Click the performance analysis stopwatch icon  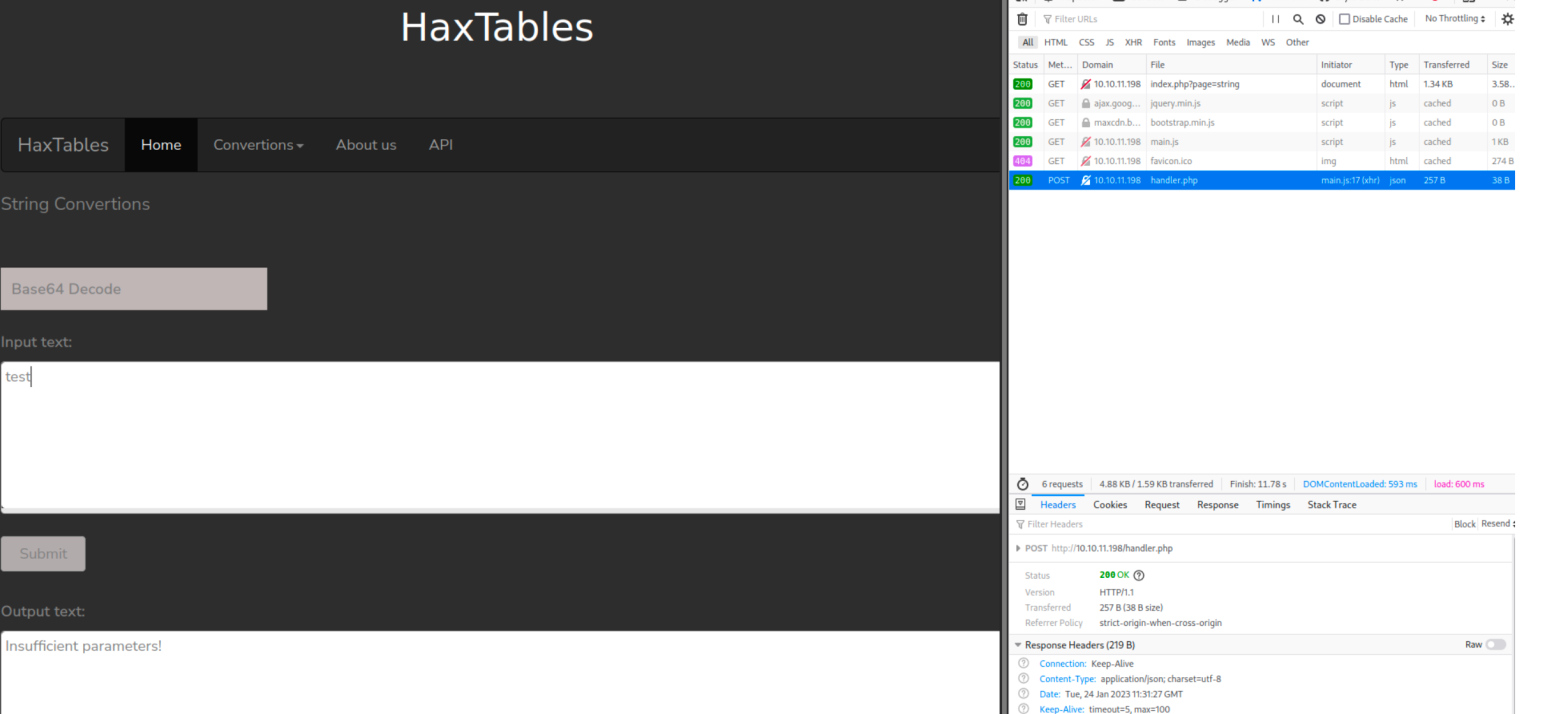(1022, 484)
